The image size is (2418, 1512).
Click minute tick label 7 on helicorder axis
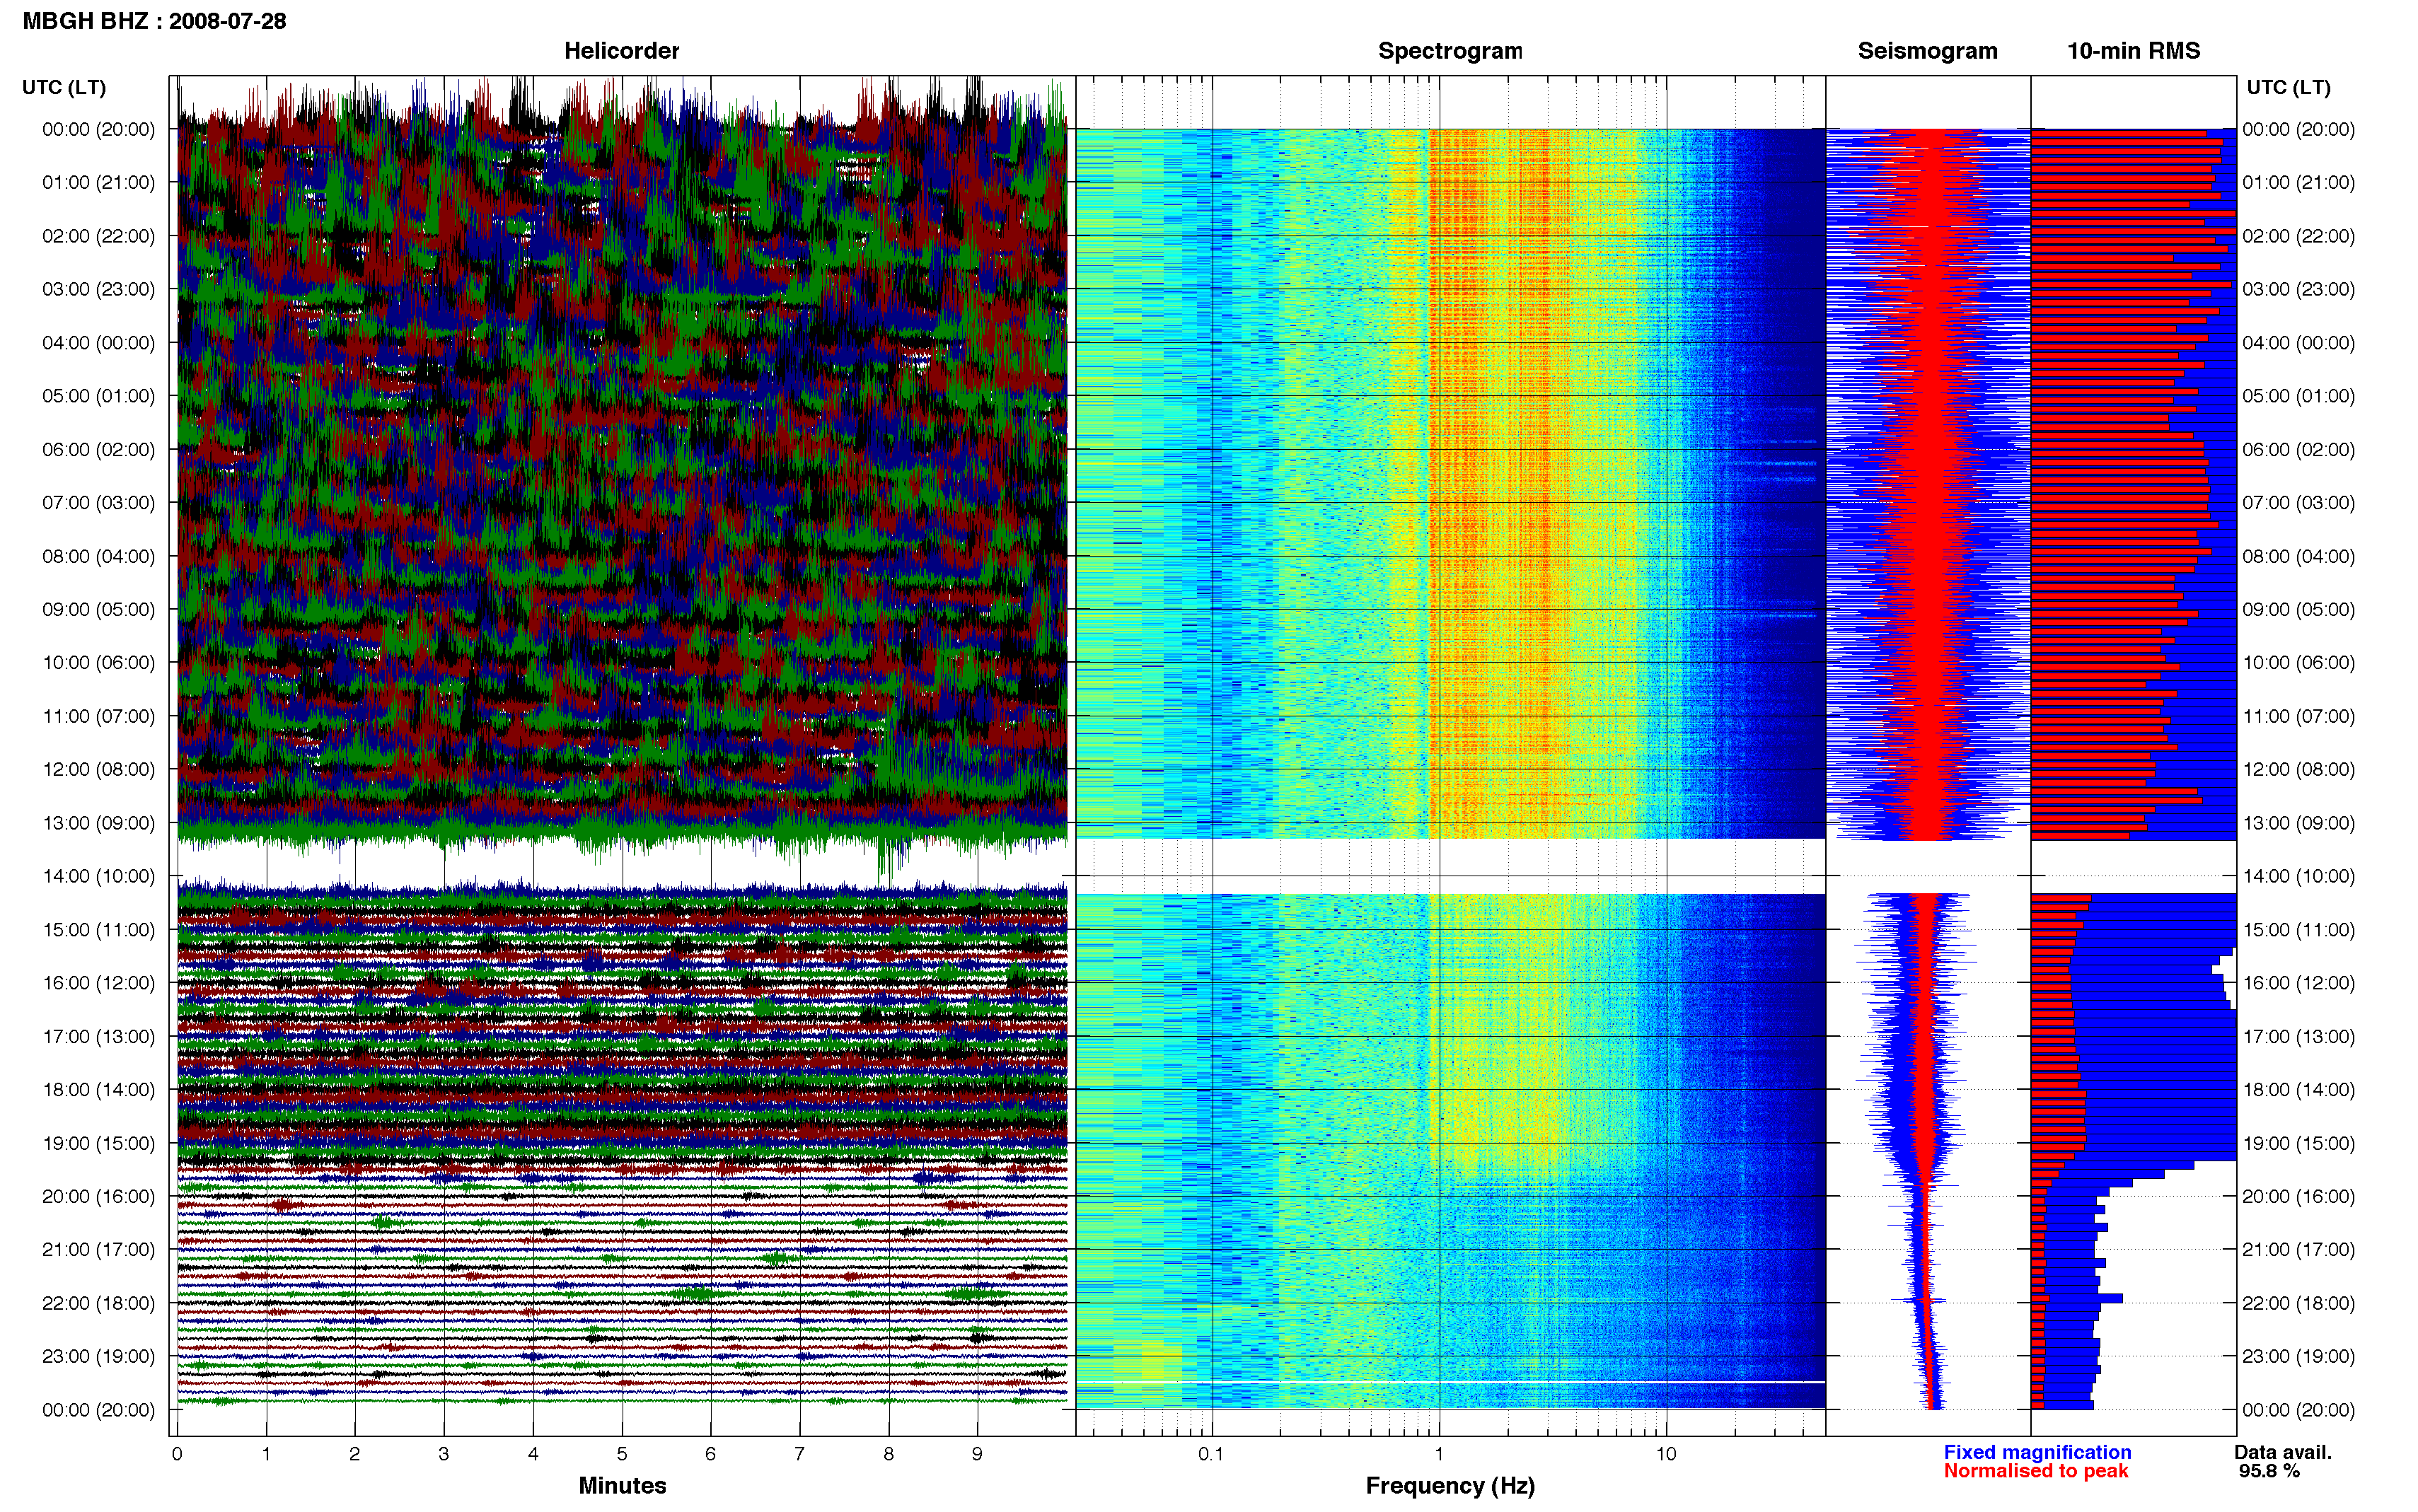799,1454
